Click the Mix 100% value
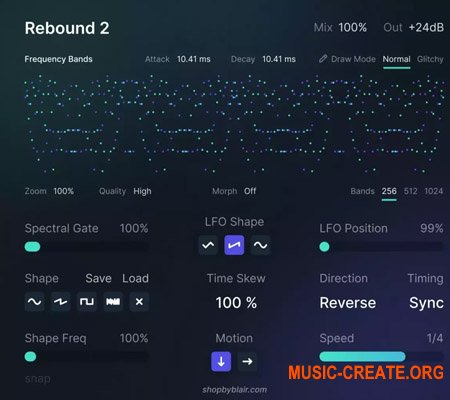450x400 pixels. point(353,28)
